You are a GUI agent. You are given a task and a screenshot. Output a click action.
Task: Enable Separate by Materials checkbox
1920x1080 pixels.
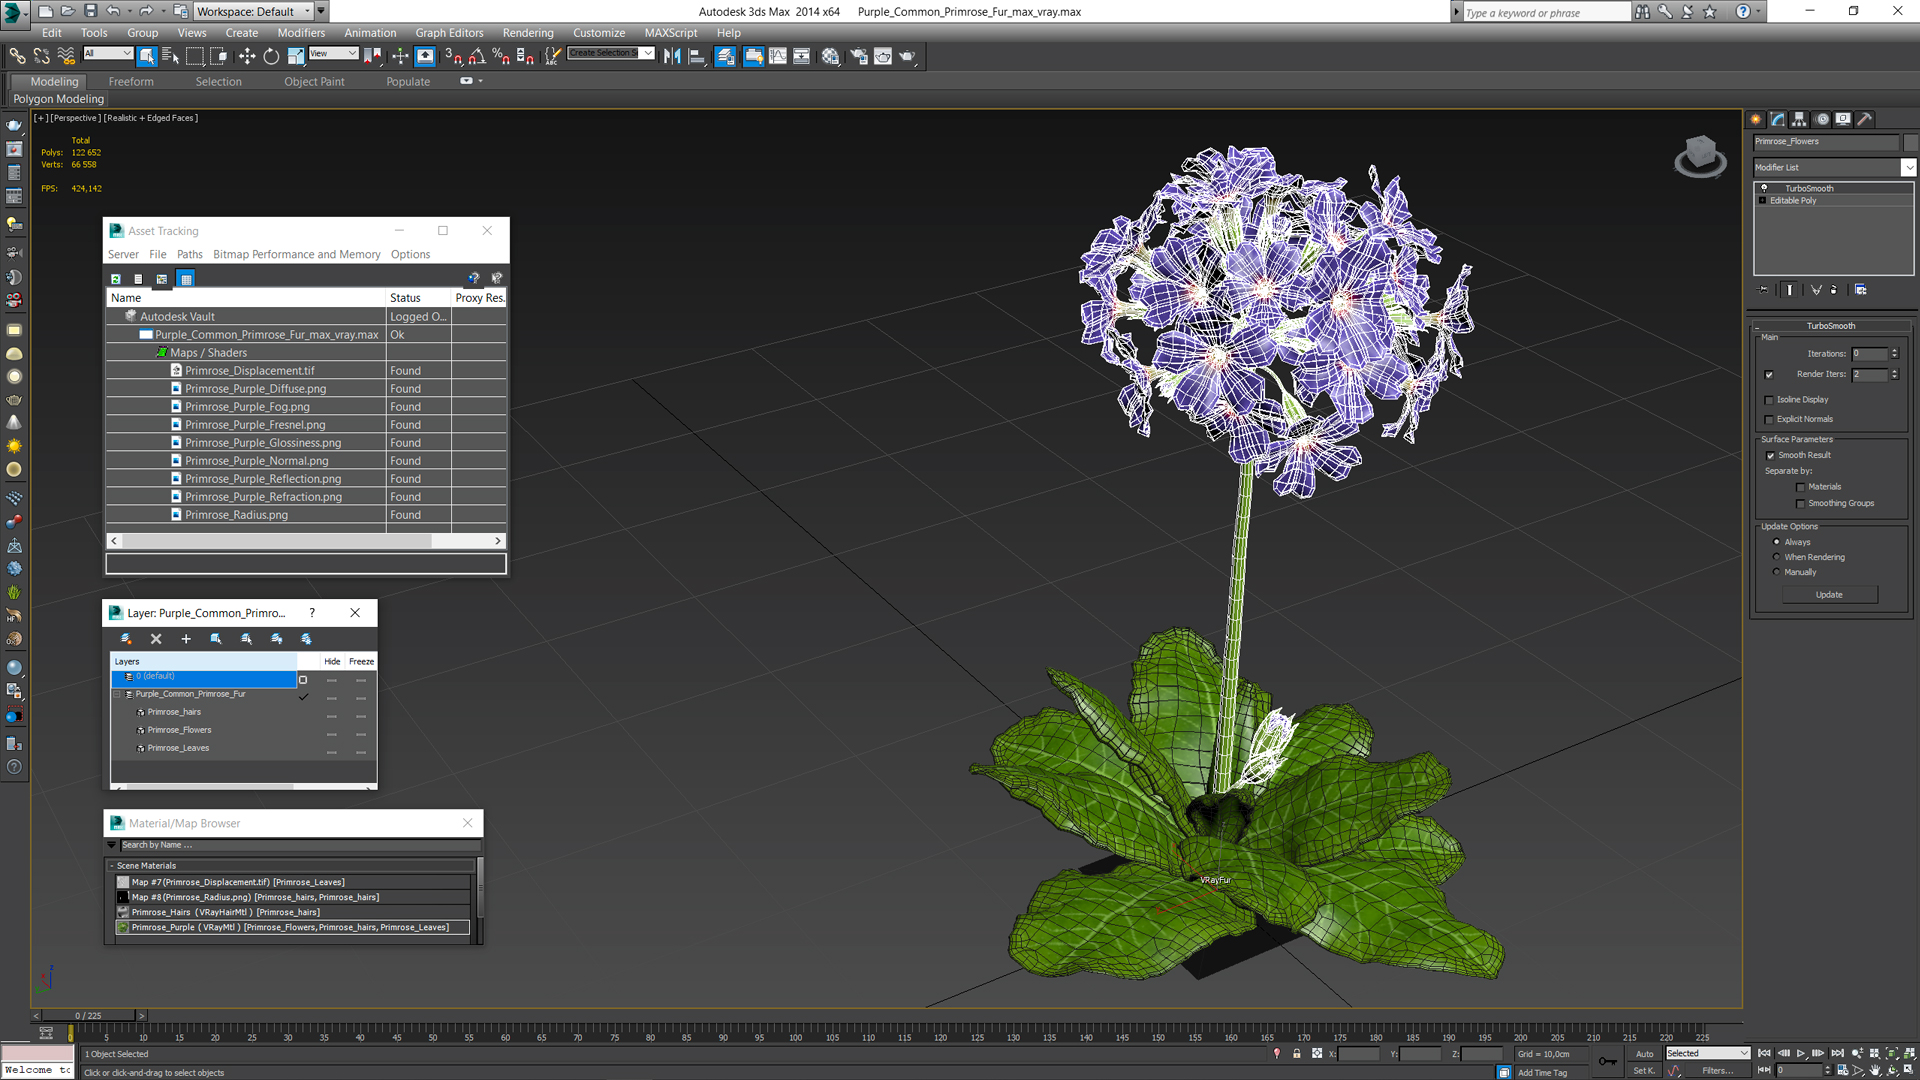click(1801, 488)
